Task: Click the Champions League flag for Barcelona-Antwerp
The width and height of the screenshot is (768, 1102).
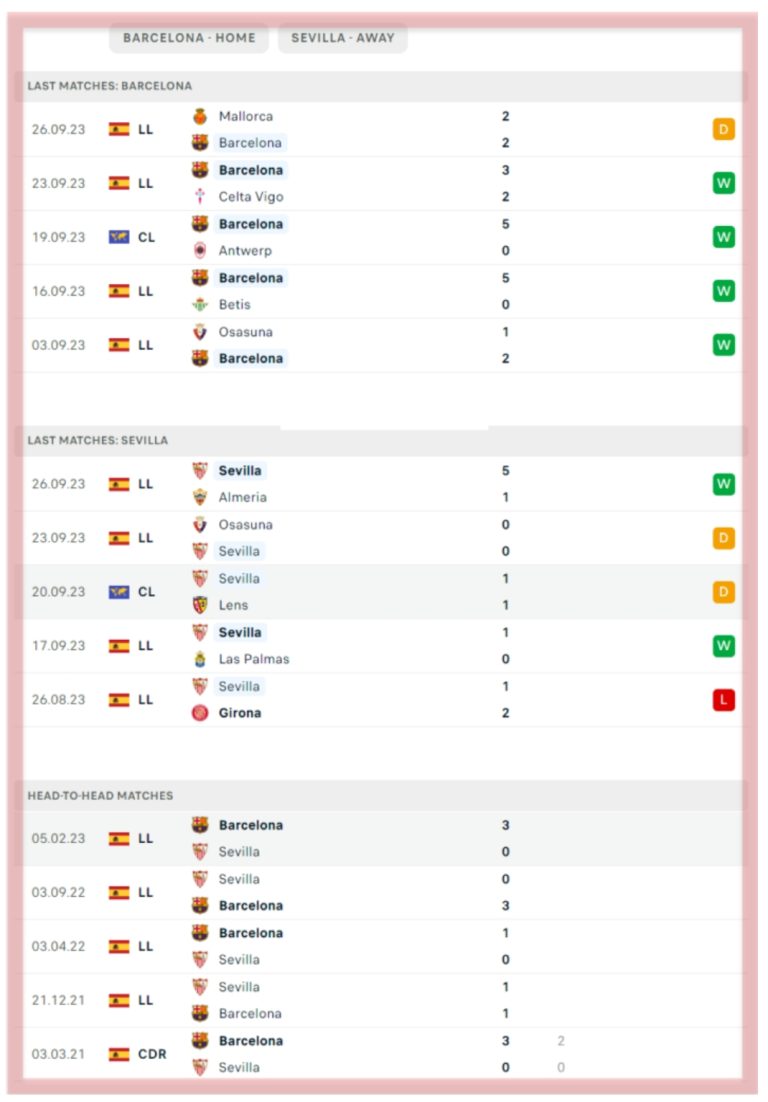Action: (x=119, y=238)
